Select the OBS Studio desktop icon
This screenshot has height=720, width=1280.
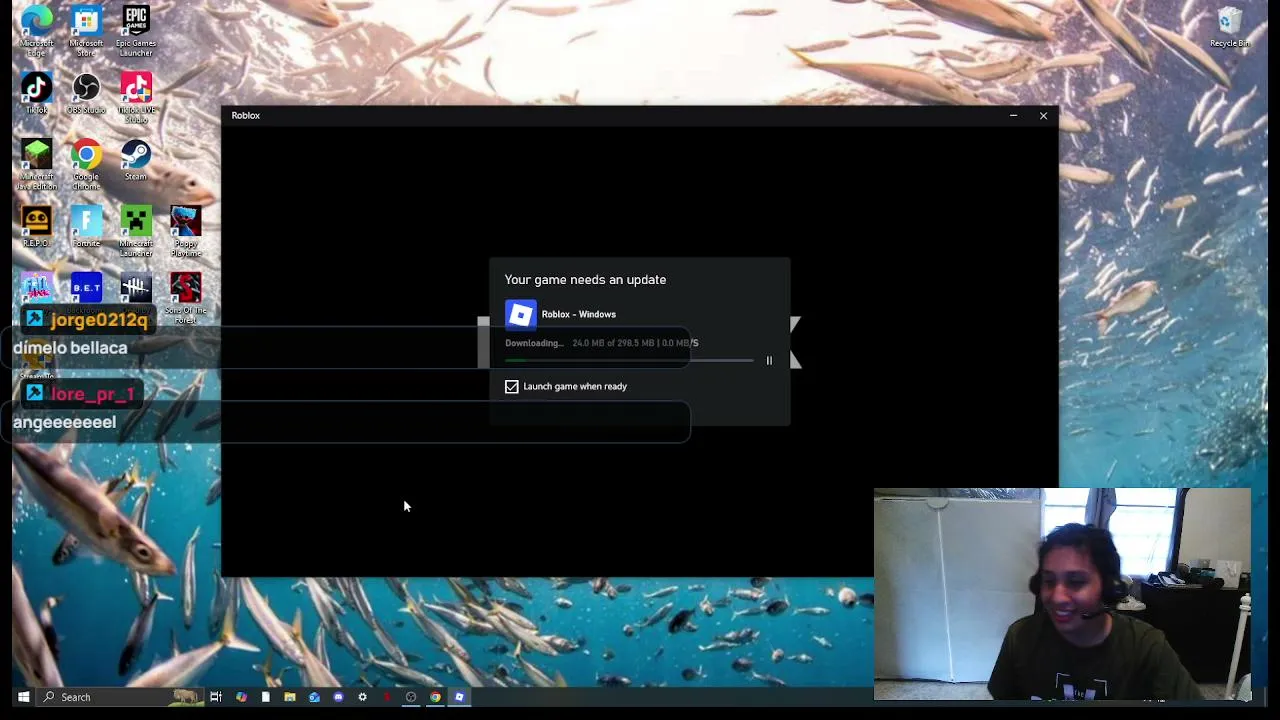pyautogui.click(x=86, y=94)
